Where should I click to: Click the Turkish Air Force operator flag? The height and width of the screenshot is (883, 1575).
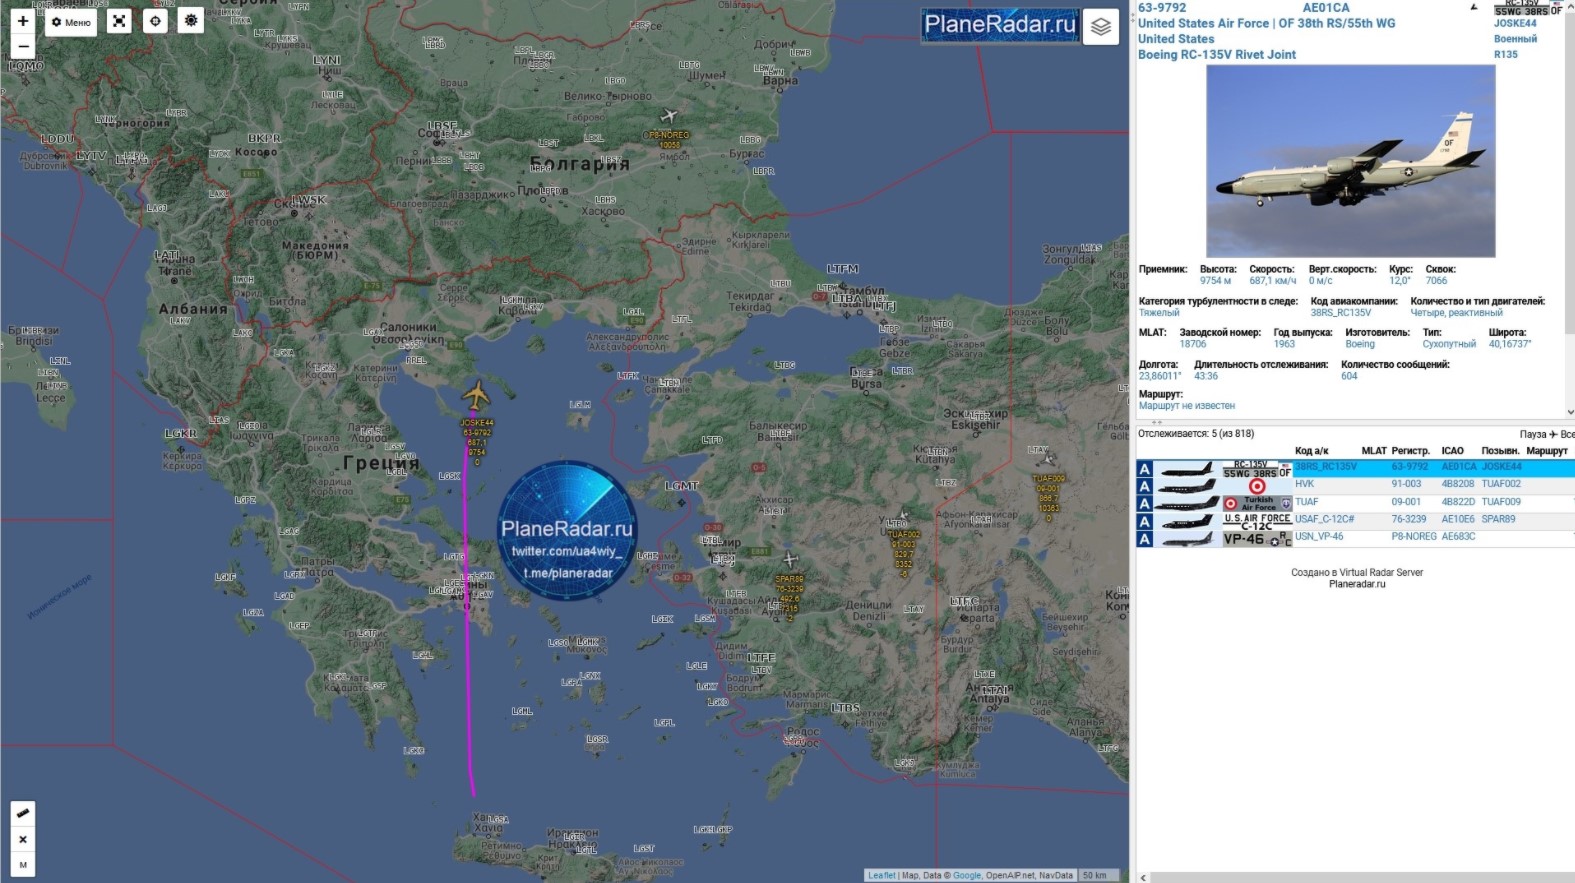[x=1257, y=503]
